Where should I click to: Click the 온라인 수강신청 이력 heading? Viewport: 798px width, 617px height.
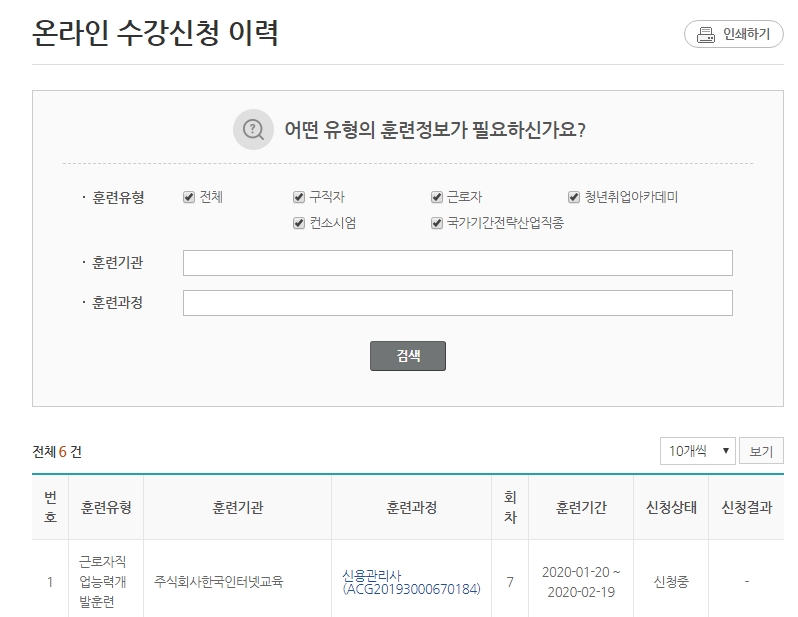point(155,33)
